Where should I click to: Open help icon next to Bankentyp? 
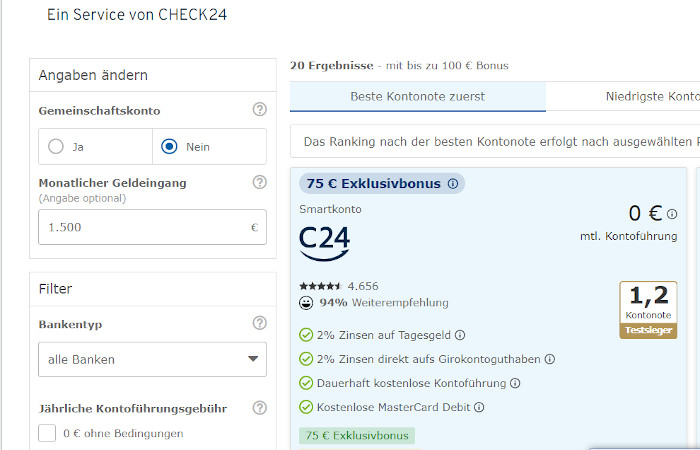pos(259,323)
